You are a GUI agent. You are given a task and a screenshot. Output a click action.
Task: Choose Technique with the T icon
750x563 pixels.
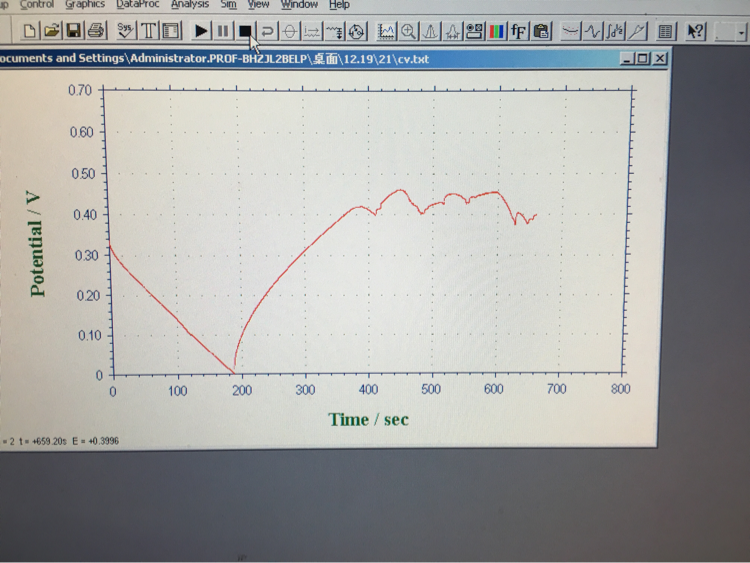(x=149, y=32)
